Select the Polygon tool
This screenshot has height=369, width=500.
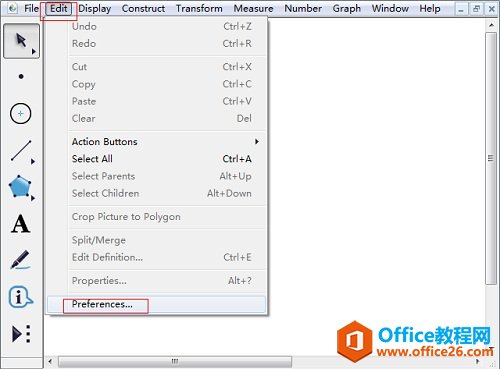point(20,186)
